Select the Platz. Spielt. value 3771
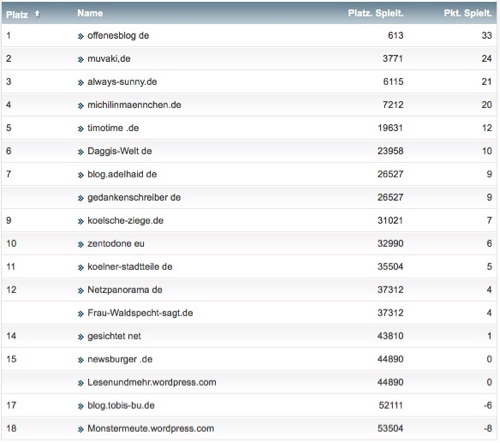Viewport: 500px width, 443px height. tap(393, 59)
